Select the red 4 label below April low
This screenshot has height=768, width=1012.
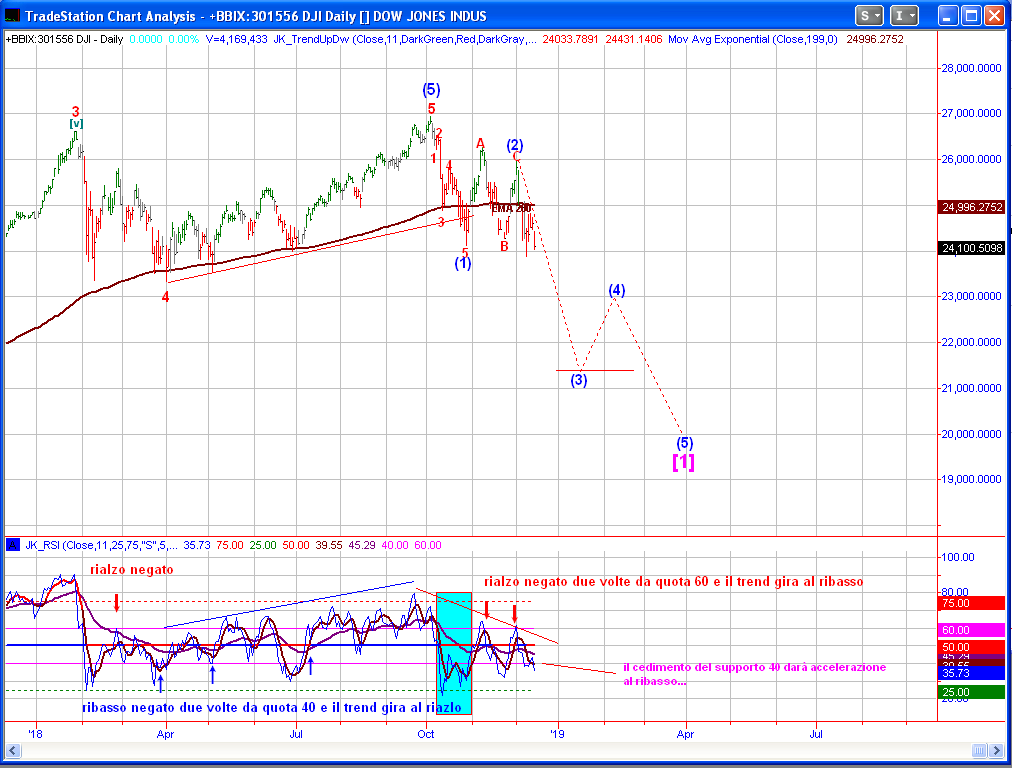coord(165,297)
